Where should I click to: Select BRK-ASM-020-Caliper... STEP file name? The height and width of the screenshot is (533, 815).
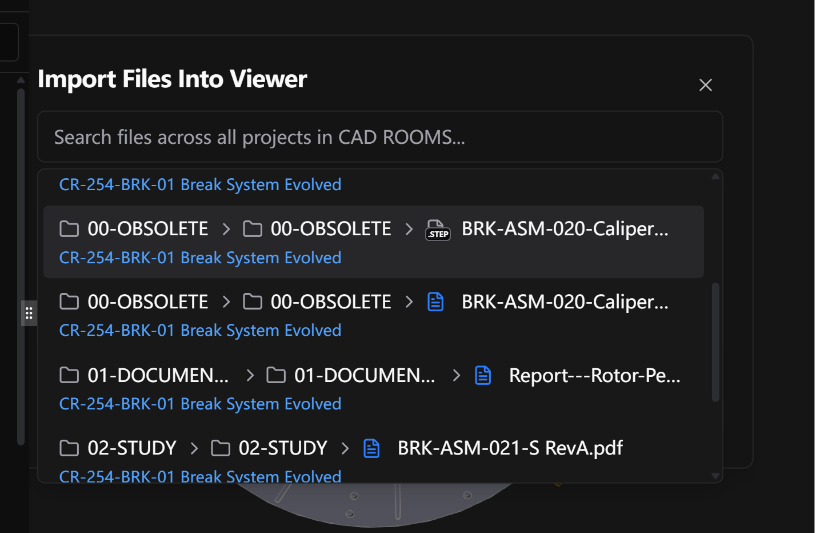click(565, 229)
